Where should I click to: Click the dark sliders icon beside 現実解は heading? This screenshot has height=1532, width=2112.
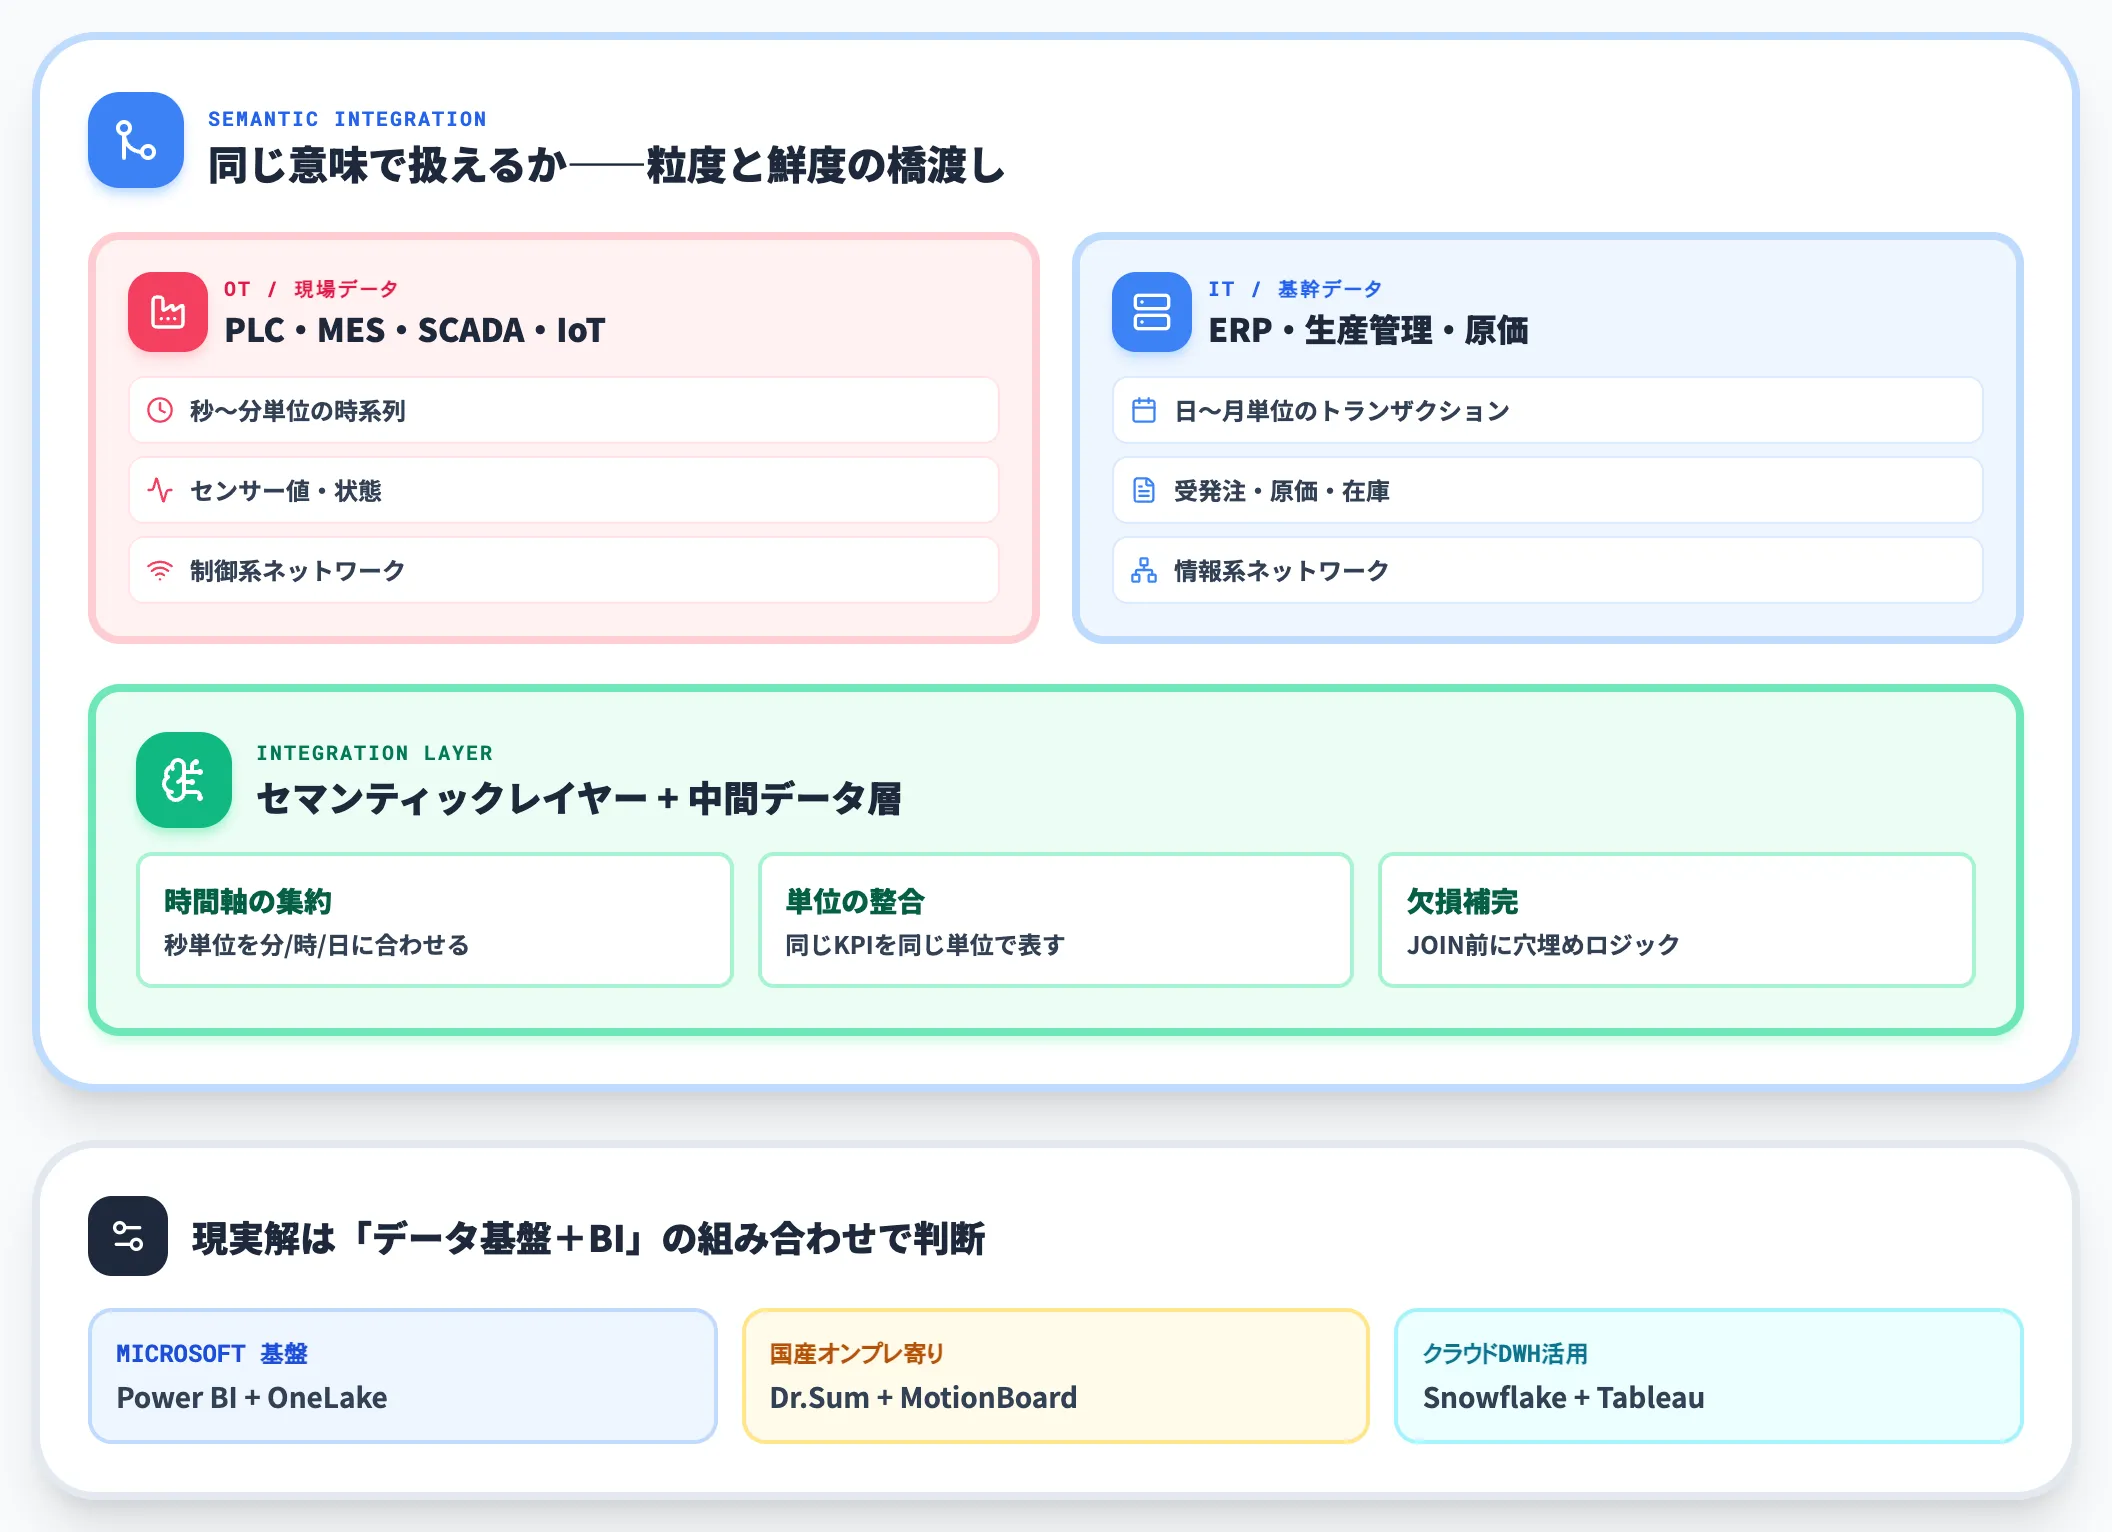(x=128, y=1236)
